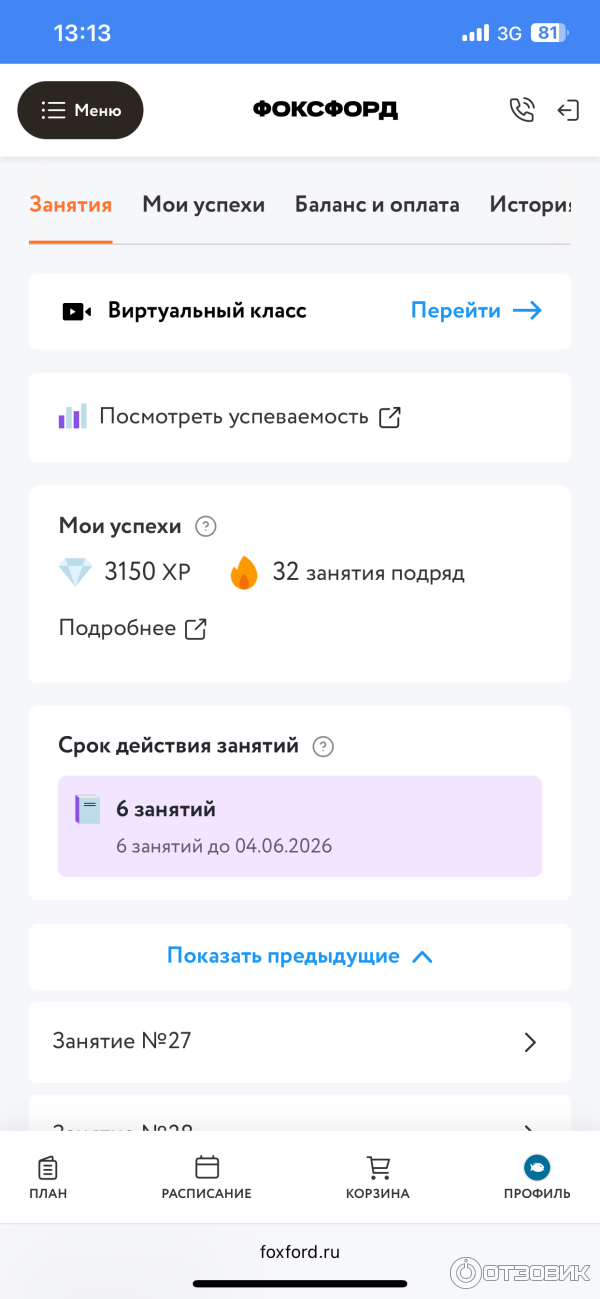
Task: Expand Занятие №28 details
Action: pos(300,1128)
